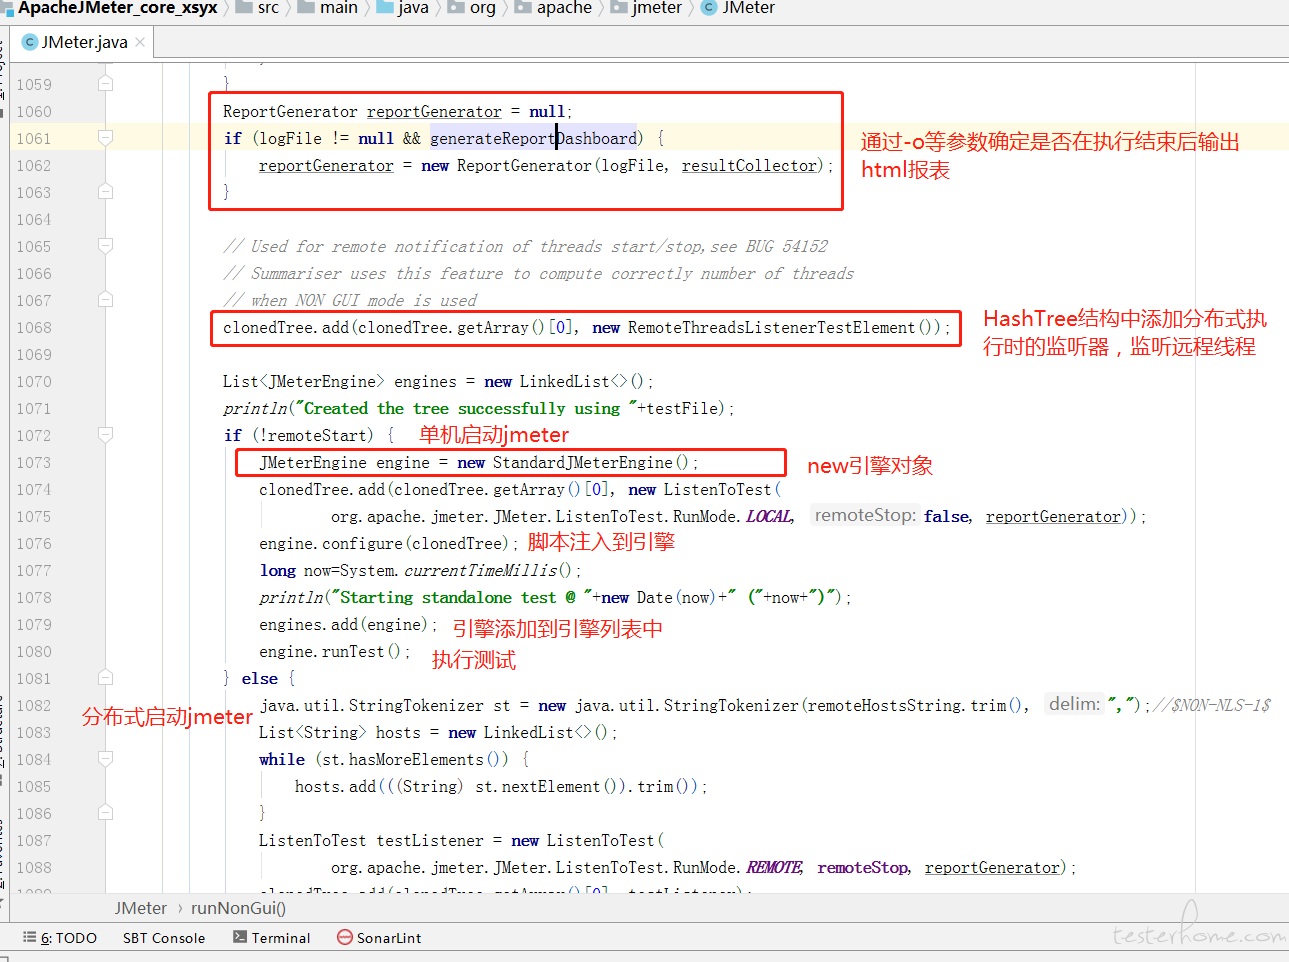Click 'RemoteThreadsListenerTestElement' on line 1068

coord(771,328)
